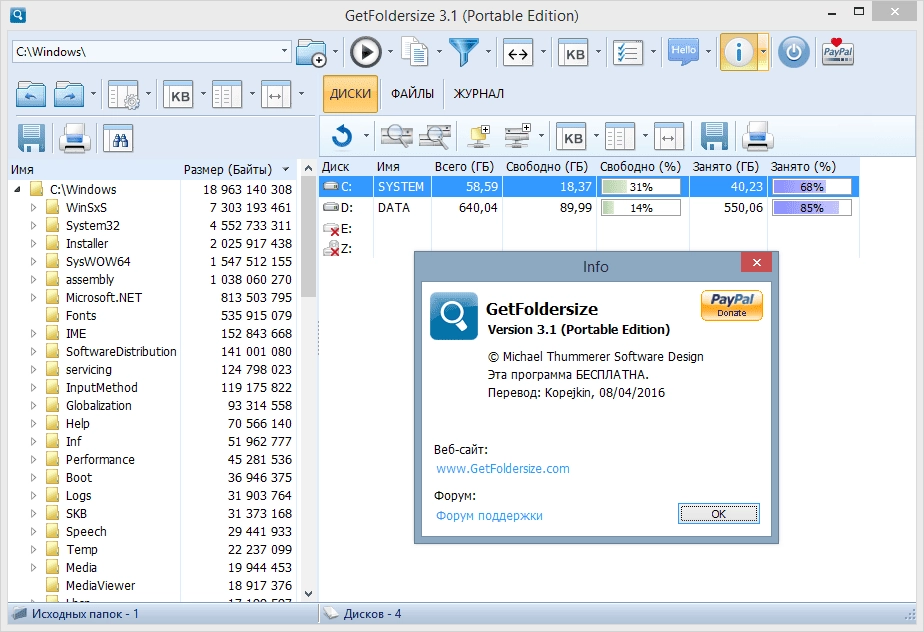
Task: Collapse the C:\Windows tree node
Action: (x=18, y=189)
